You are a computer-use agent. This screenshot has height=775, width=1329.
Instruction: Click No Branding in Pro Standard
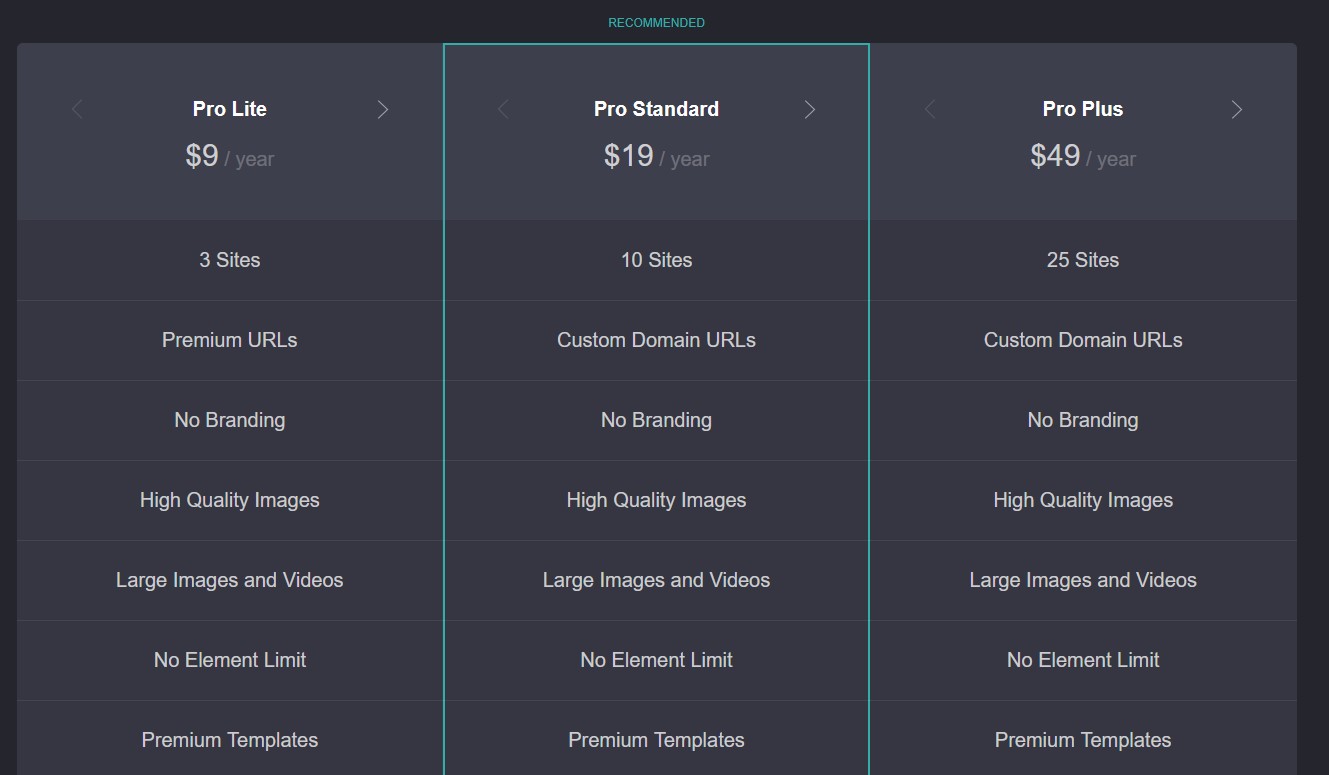[x=656, y=420]
